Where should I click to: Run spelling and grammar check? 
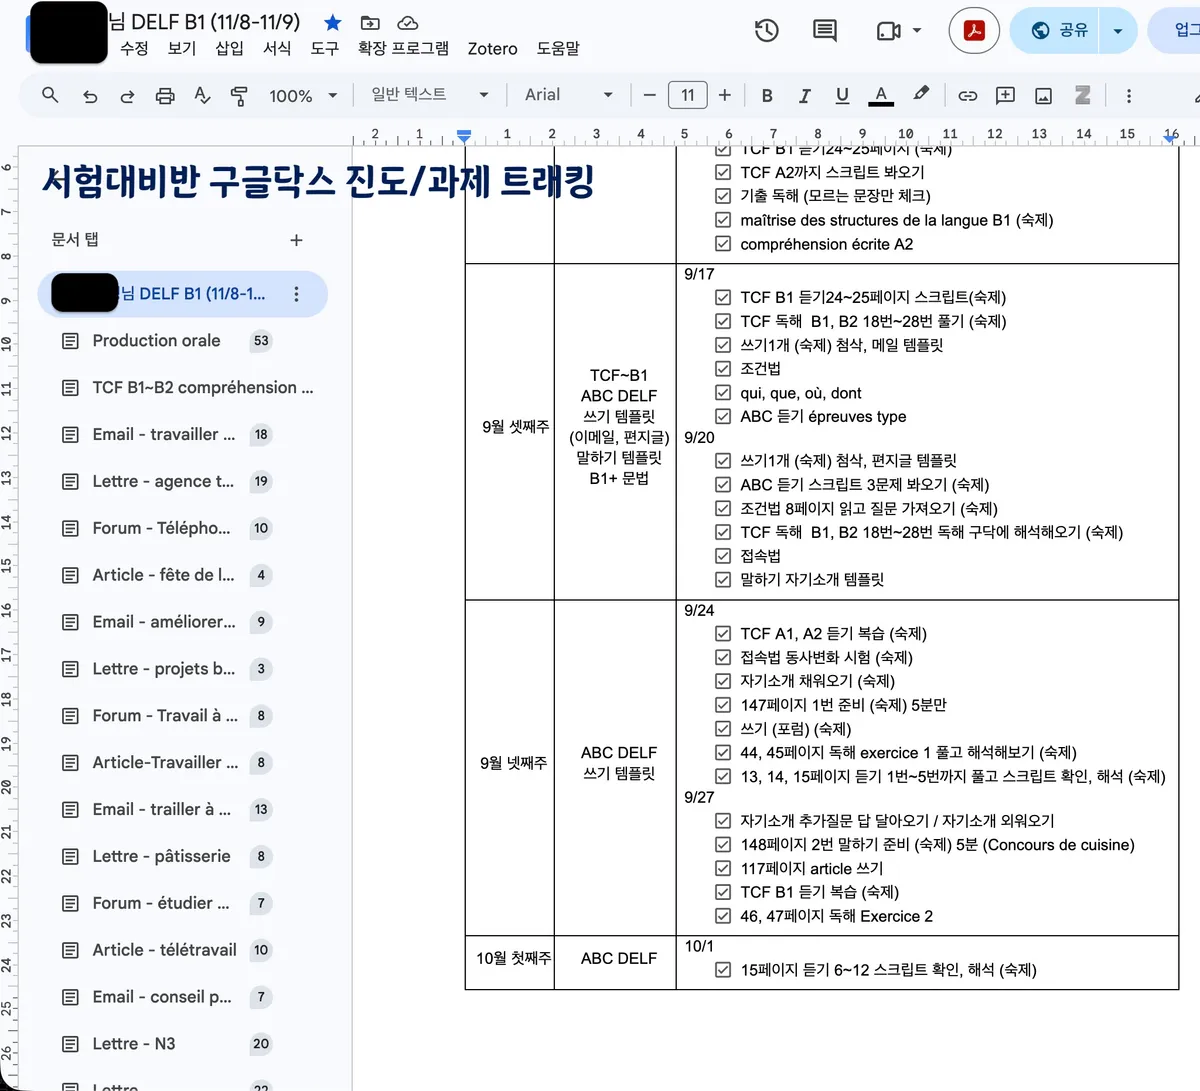pyautogui.click(x=202, y=96)
